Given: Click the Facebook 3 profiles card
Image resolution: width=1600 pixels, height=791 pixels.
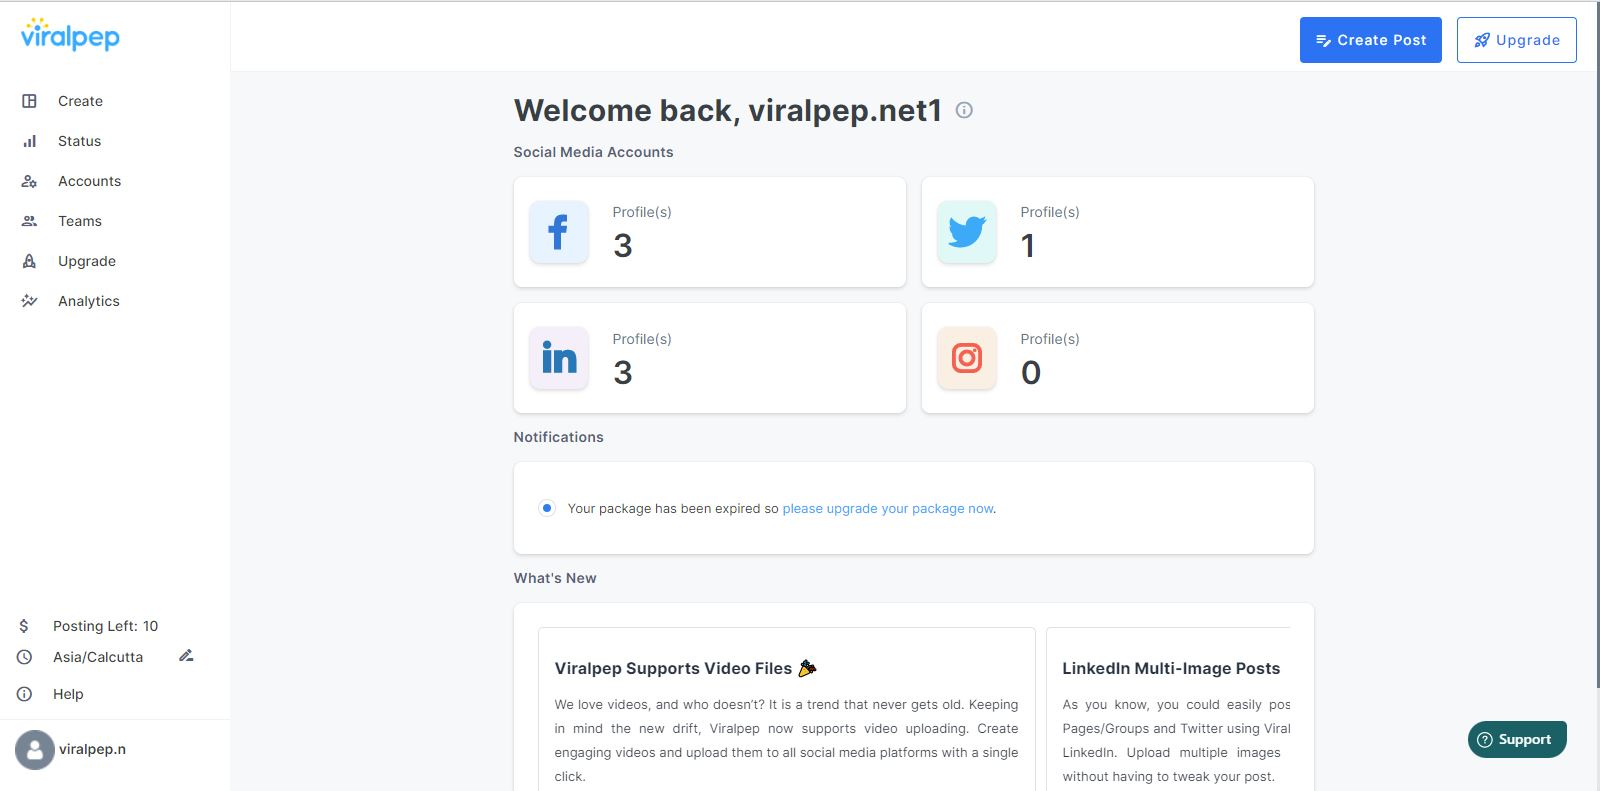Looking at the screenshot, I should pos(710,232).
